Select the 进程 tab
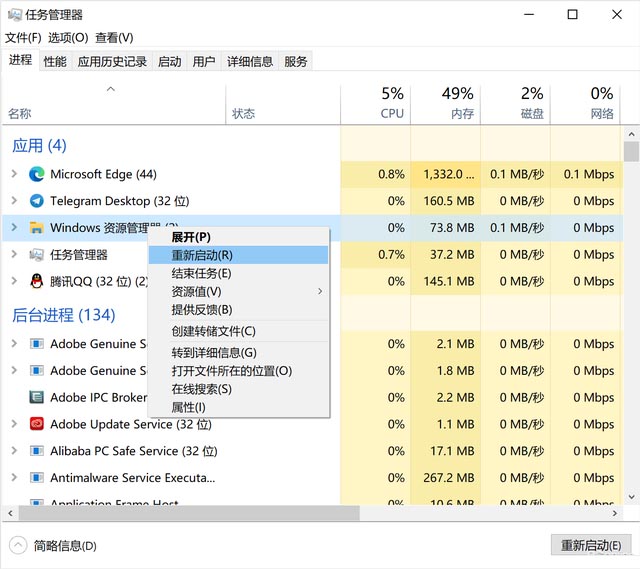640x569 pixels. tap(20, 60)
